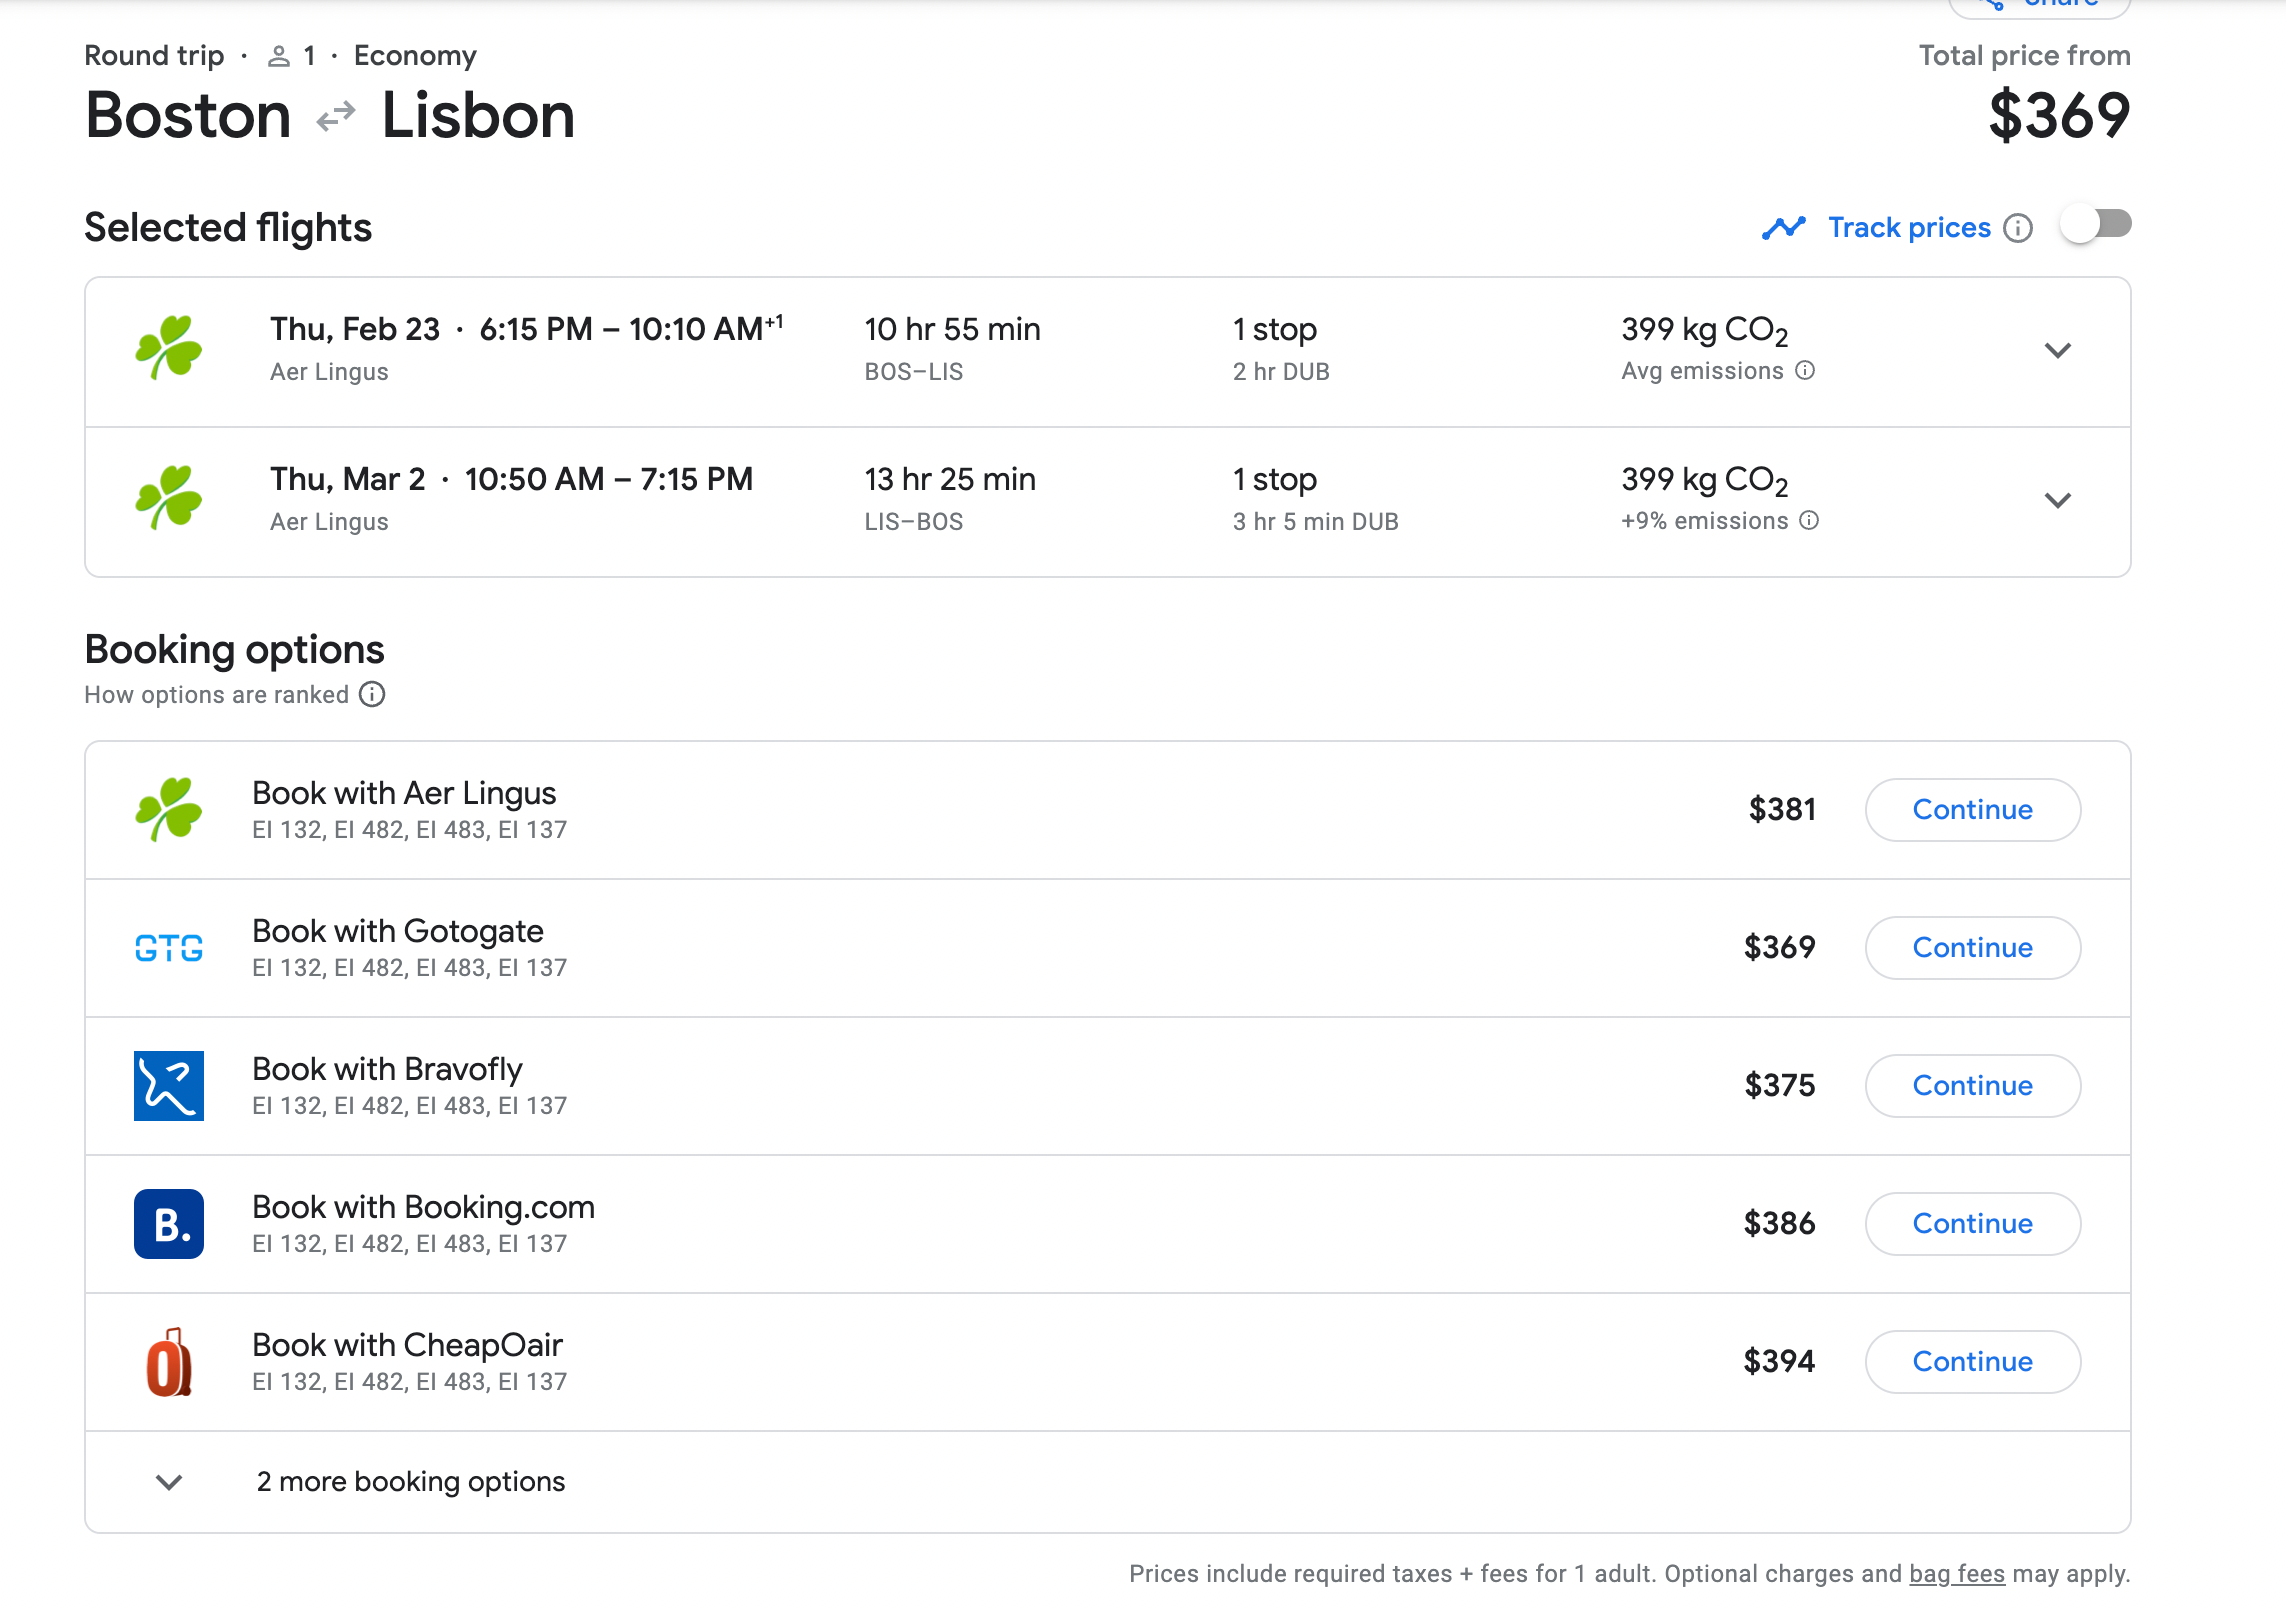Screen dimensions: 2286x1608
Task: Click the How options are ranked info icon
Action: pos(372,695)
